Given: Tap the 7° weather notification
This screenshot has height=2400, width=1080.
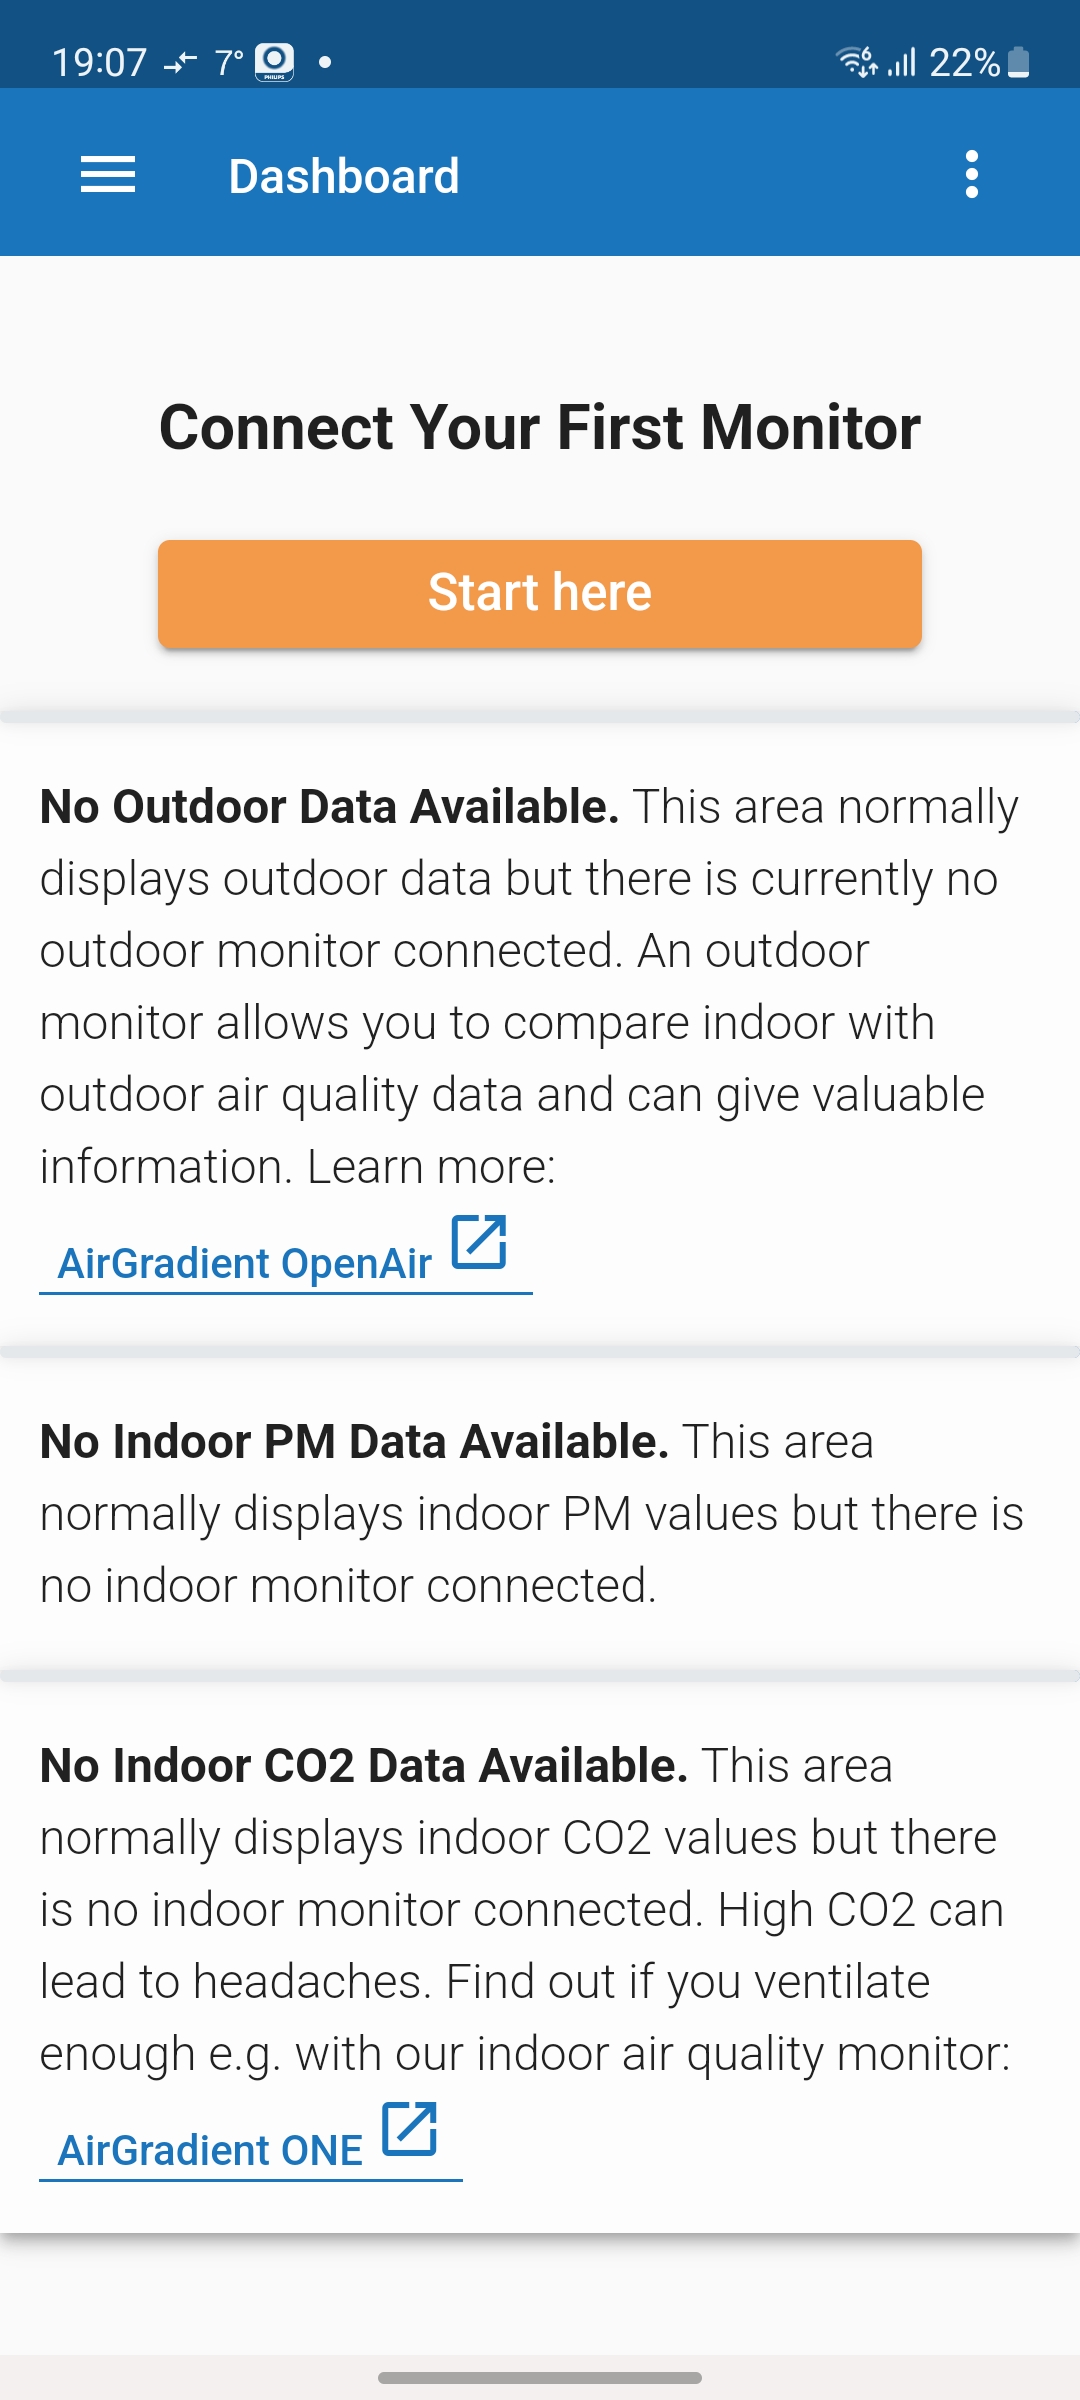Looking at the screenshot, I should [x=229, y=63].
